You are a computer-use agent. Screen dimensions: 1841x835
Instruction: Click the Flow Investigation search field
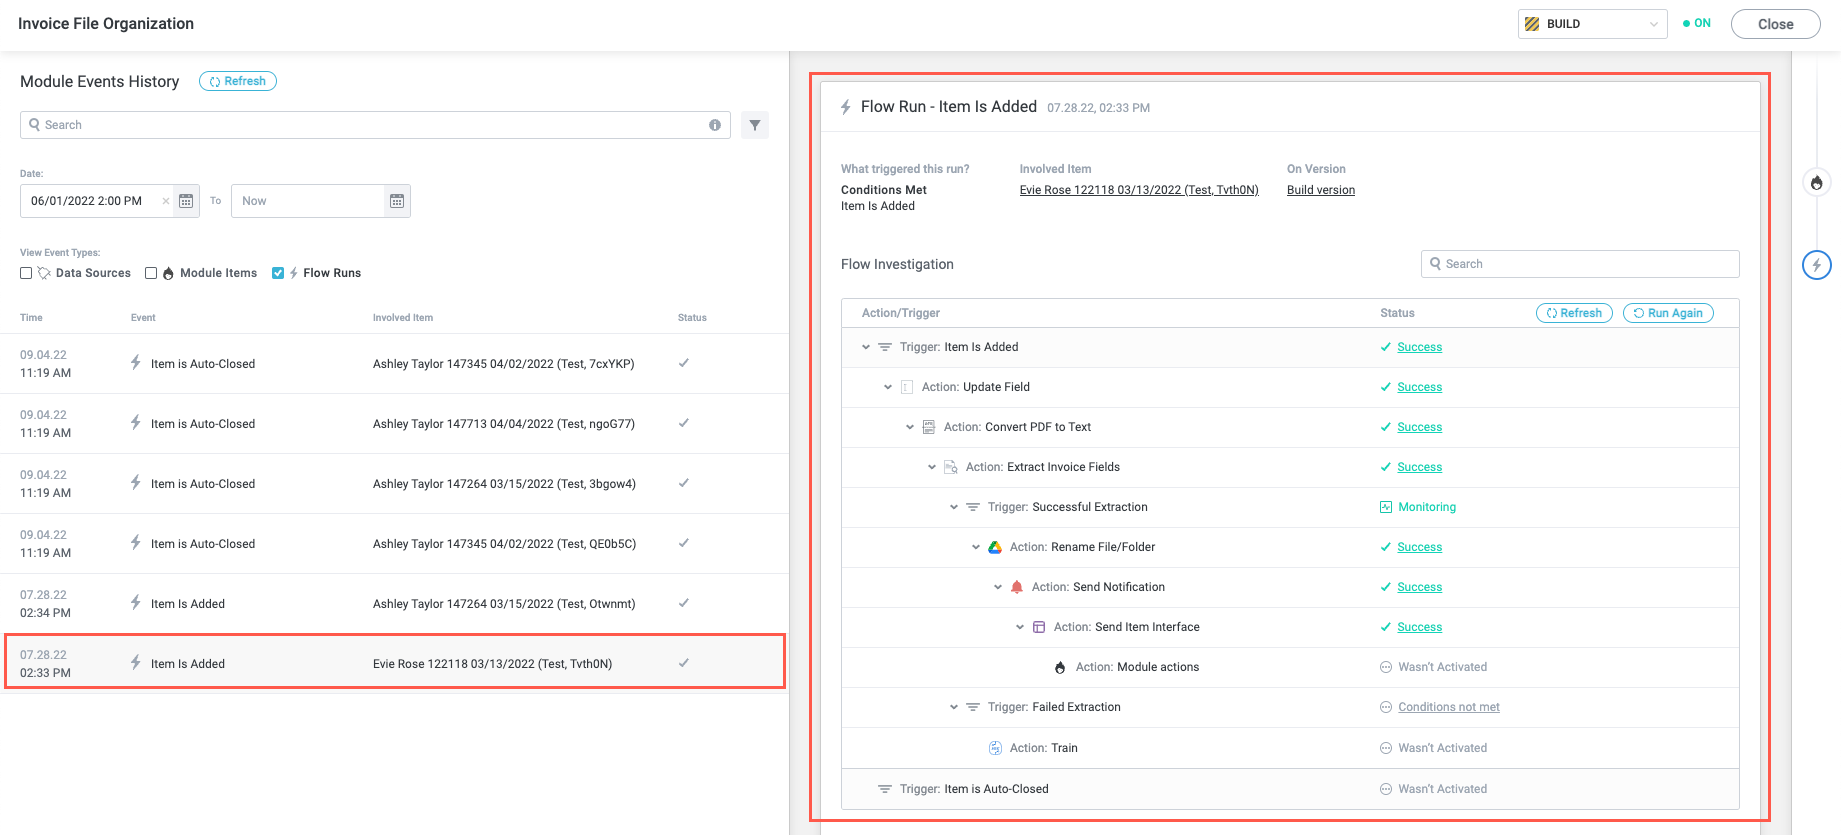[1580, 264]
